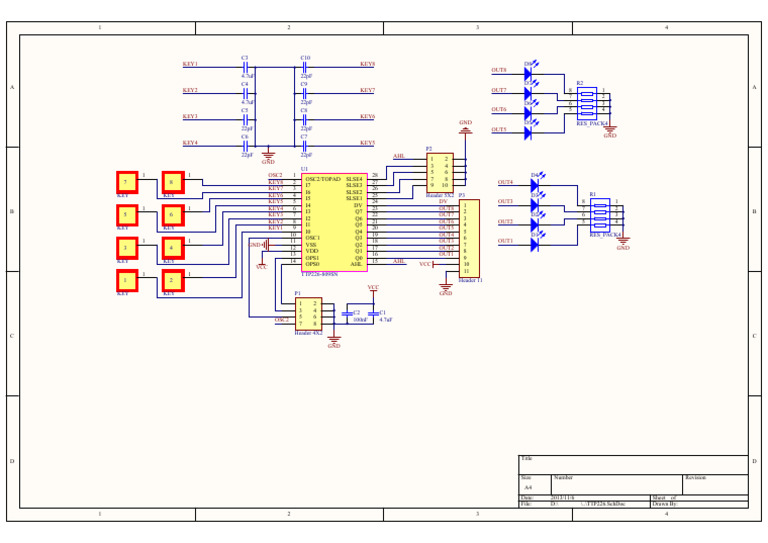Click KEY4 net label beside capacitor C6
This screenshot has height=543, width=768.
click(x=190, y=142)
